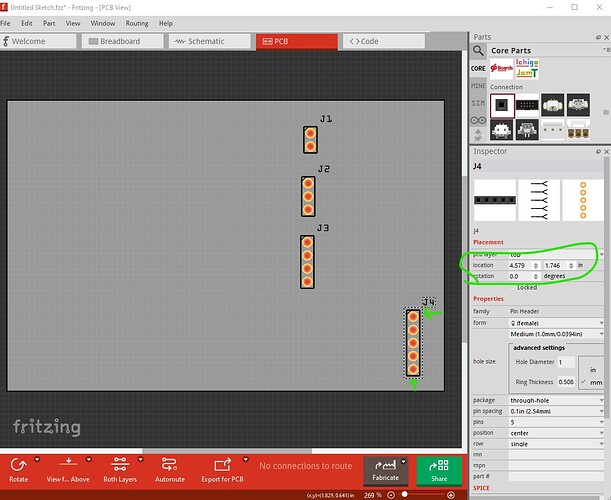The width and height of the screenshot is (611, 500).
Task: Click the Rotate button in bottom toolbar
Action: (x=18, y=470)
